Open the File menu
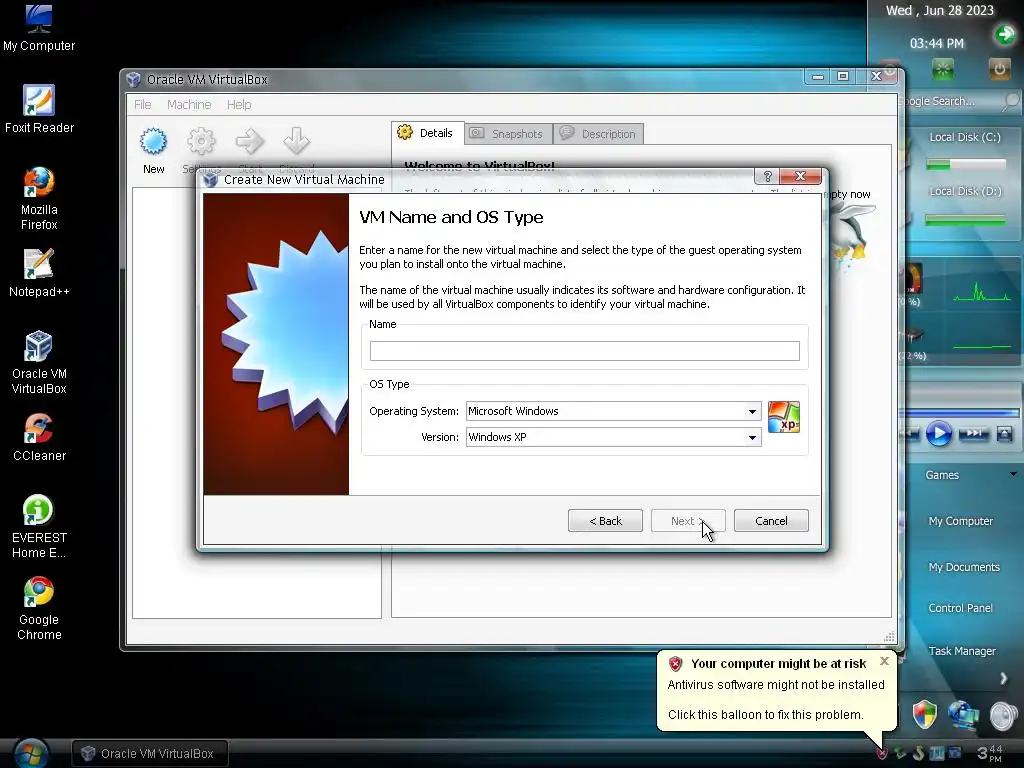1024x768 pixels. pyautogui.click(x=142, y=104)
